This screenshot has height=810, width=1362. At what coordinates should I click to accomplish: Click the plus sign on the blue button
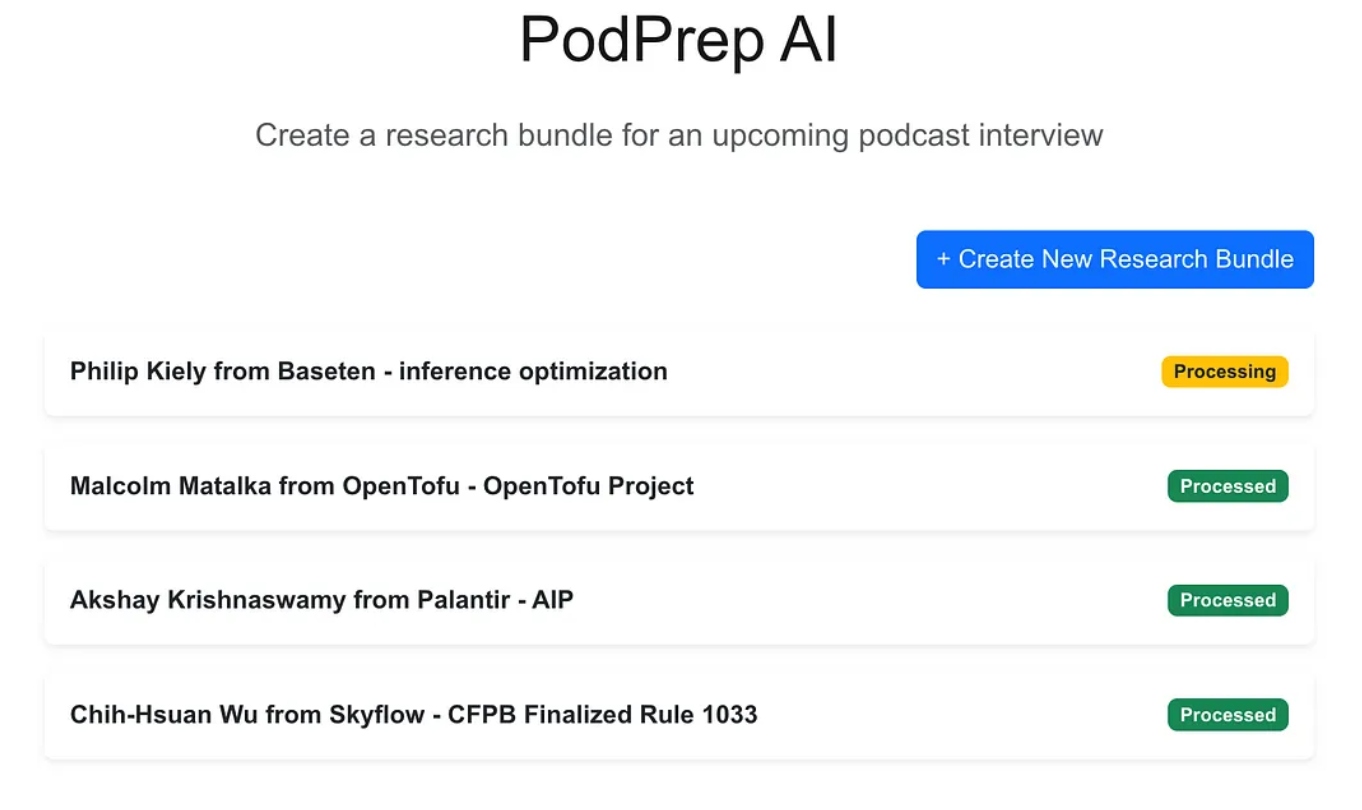[x=943, y=260]
